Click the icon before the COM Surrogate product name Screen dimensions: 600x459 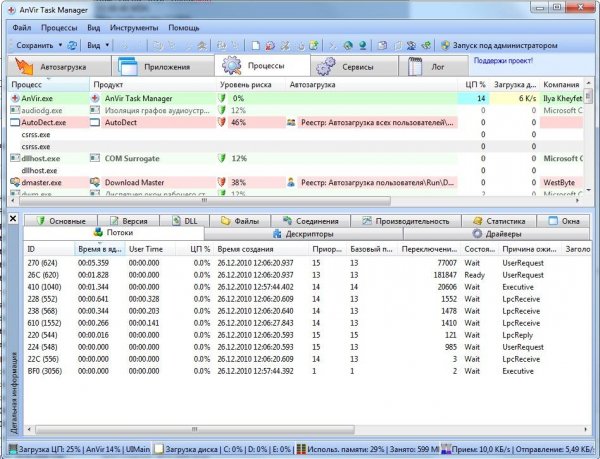[x=95, y=158]
